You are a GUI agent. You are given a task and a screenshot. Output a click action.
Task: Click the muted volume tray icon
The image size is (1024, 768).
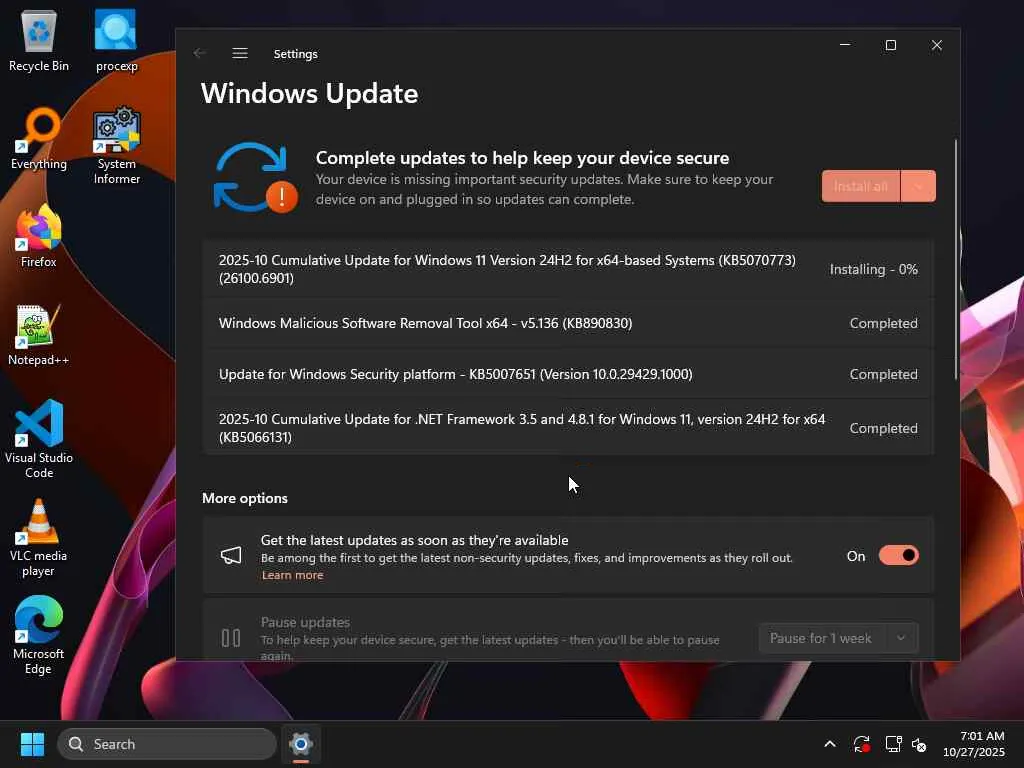tap(919, 744)
